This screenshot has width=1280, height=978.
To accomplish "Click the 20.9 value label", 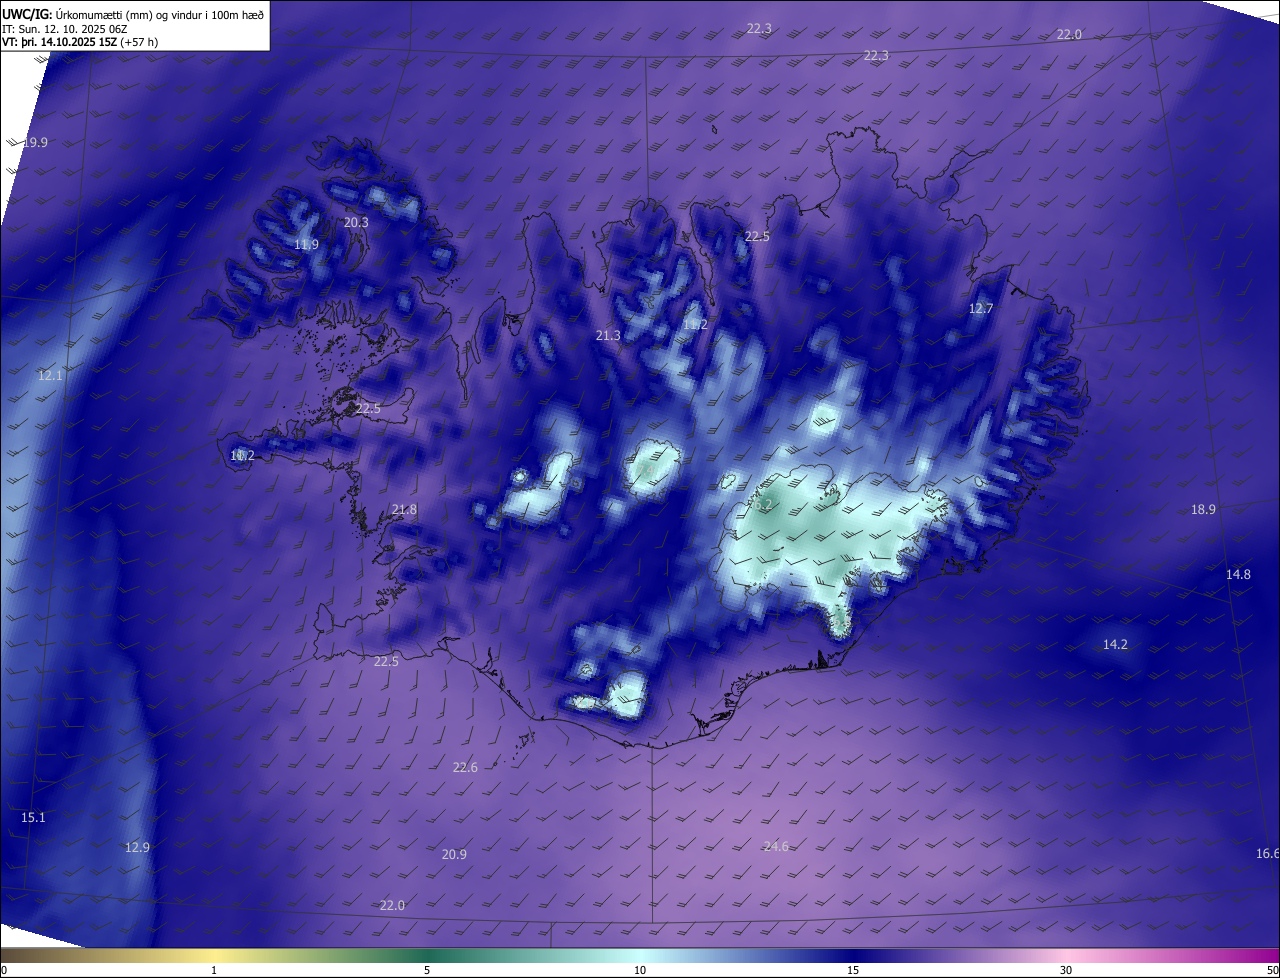I will coord(454,854).
